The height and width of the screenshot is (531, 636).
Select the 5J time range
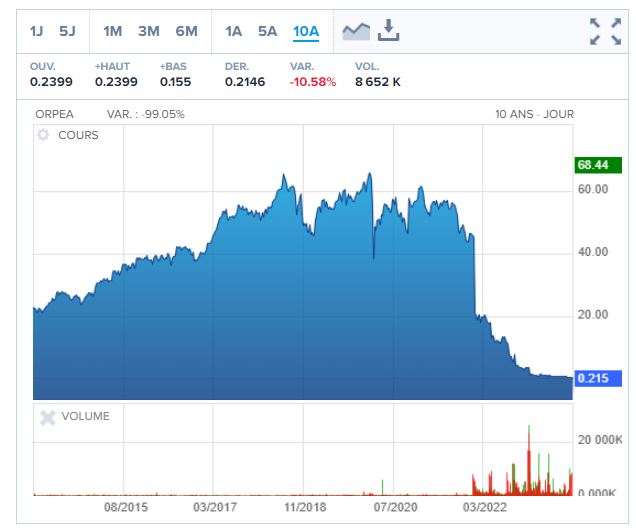(x=67, y=31)
